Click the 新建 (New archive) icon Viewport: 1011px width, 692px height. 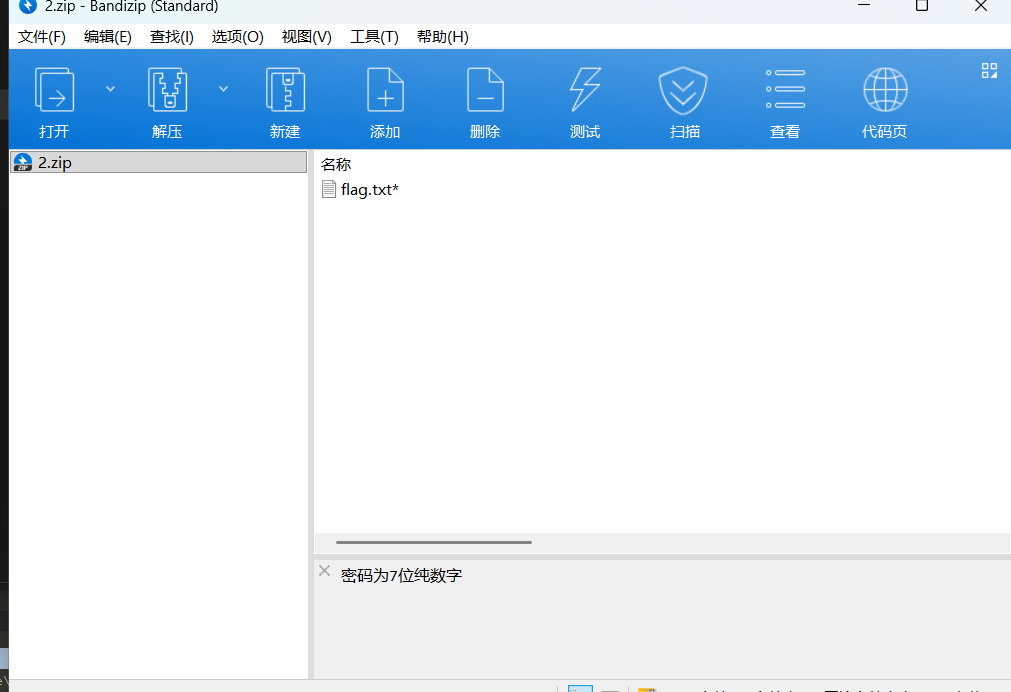285,90
